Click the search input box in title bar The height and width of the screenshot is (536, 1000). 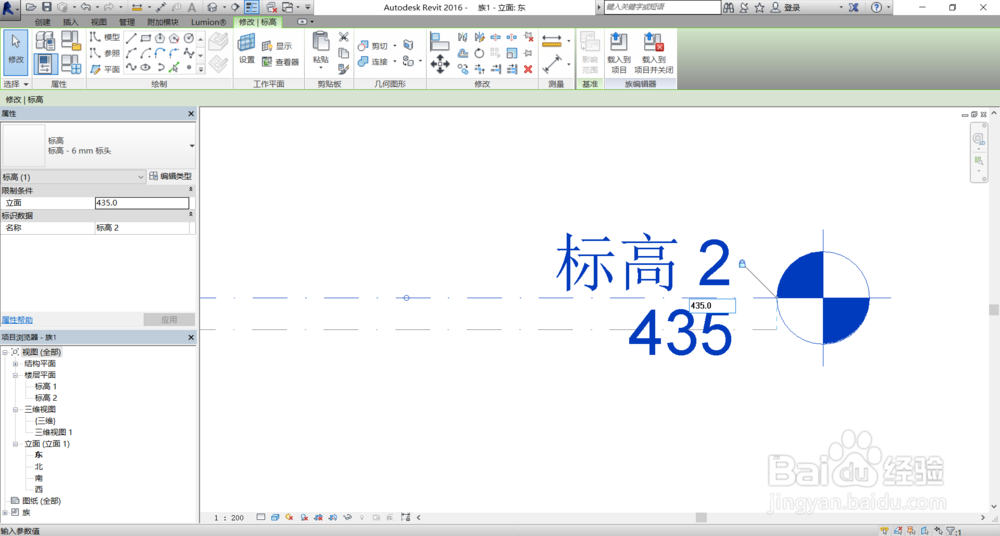662,7
